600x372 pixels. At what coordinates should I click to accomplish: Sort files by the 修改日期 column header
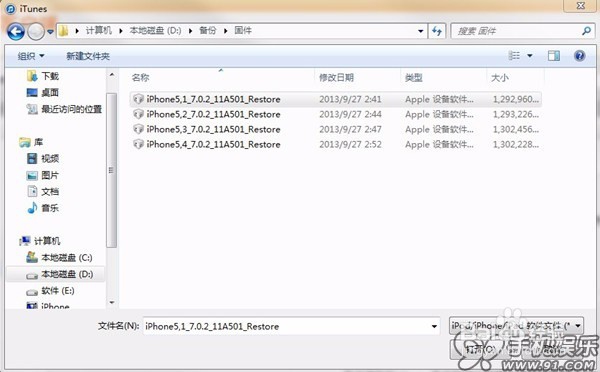[x=336, y=78]
